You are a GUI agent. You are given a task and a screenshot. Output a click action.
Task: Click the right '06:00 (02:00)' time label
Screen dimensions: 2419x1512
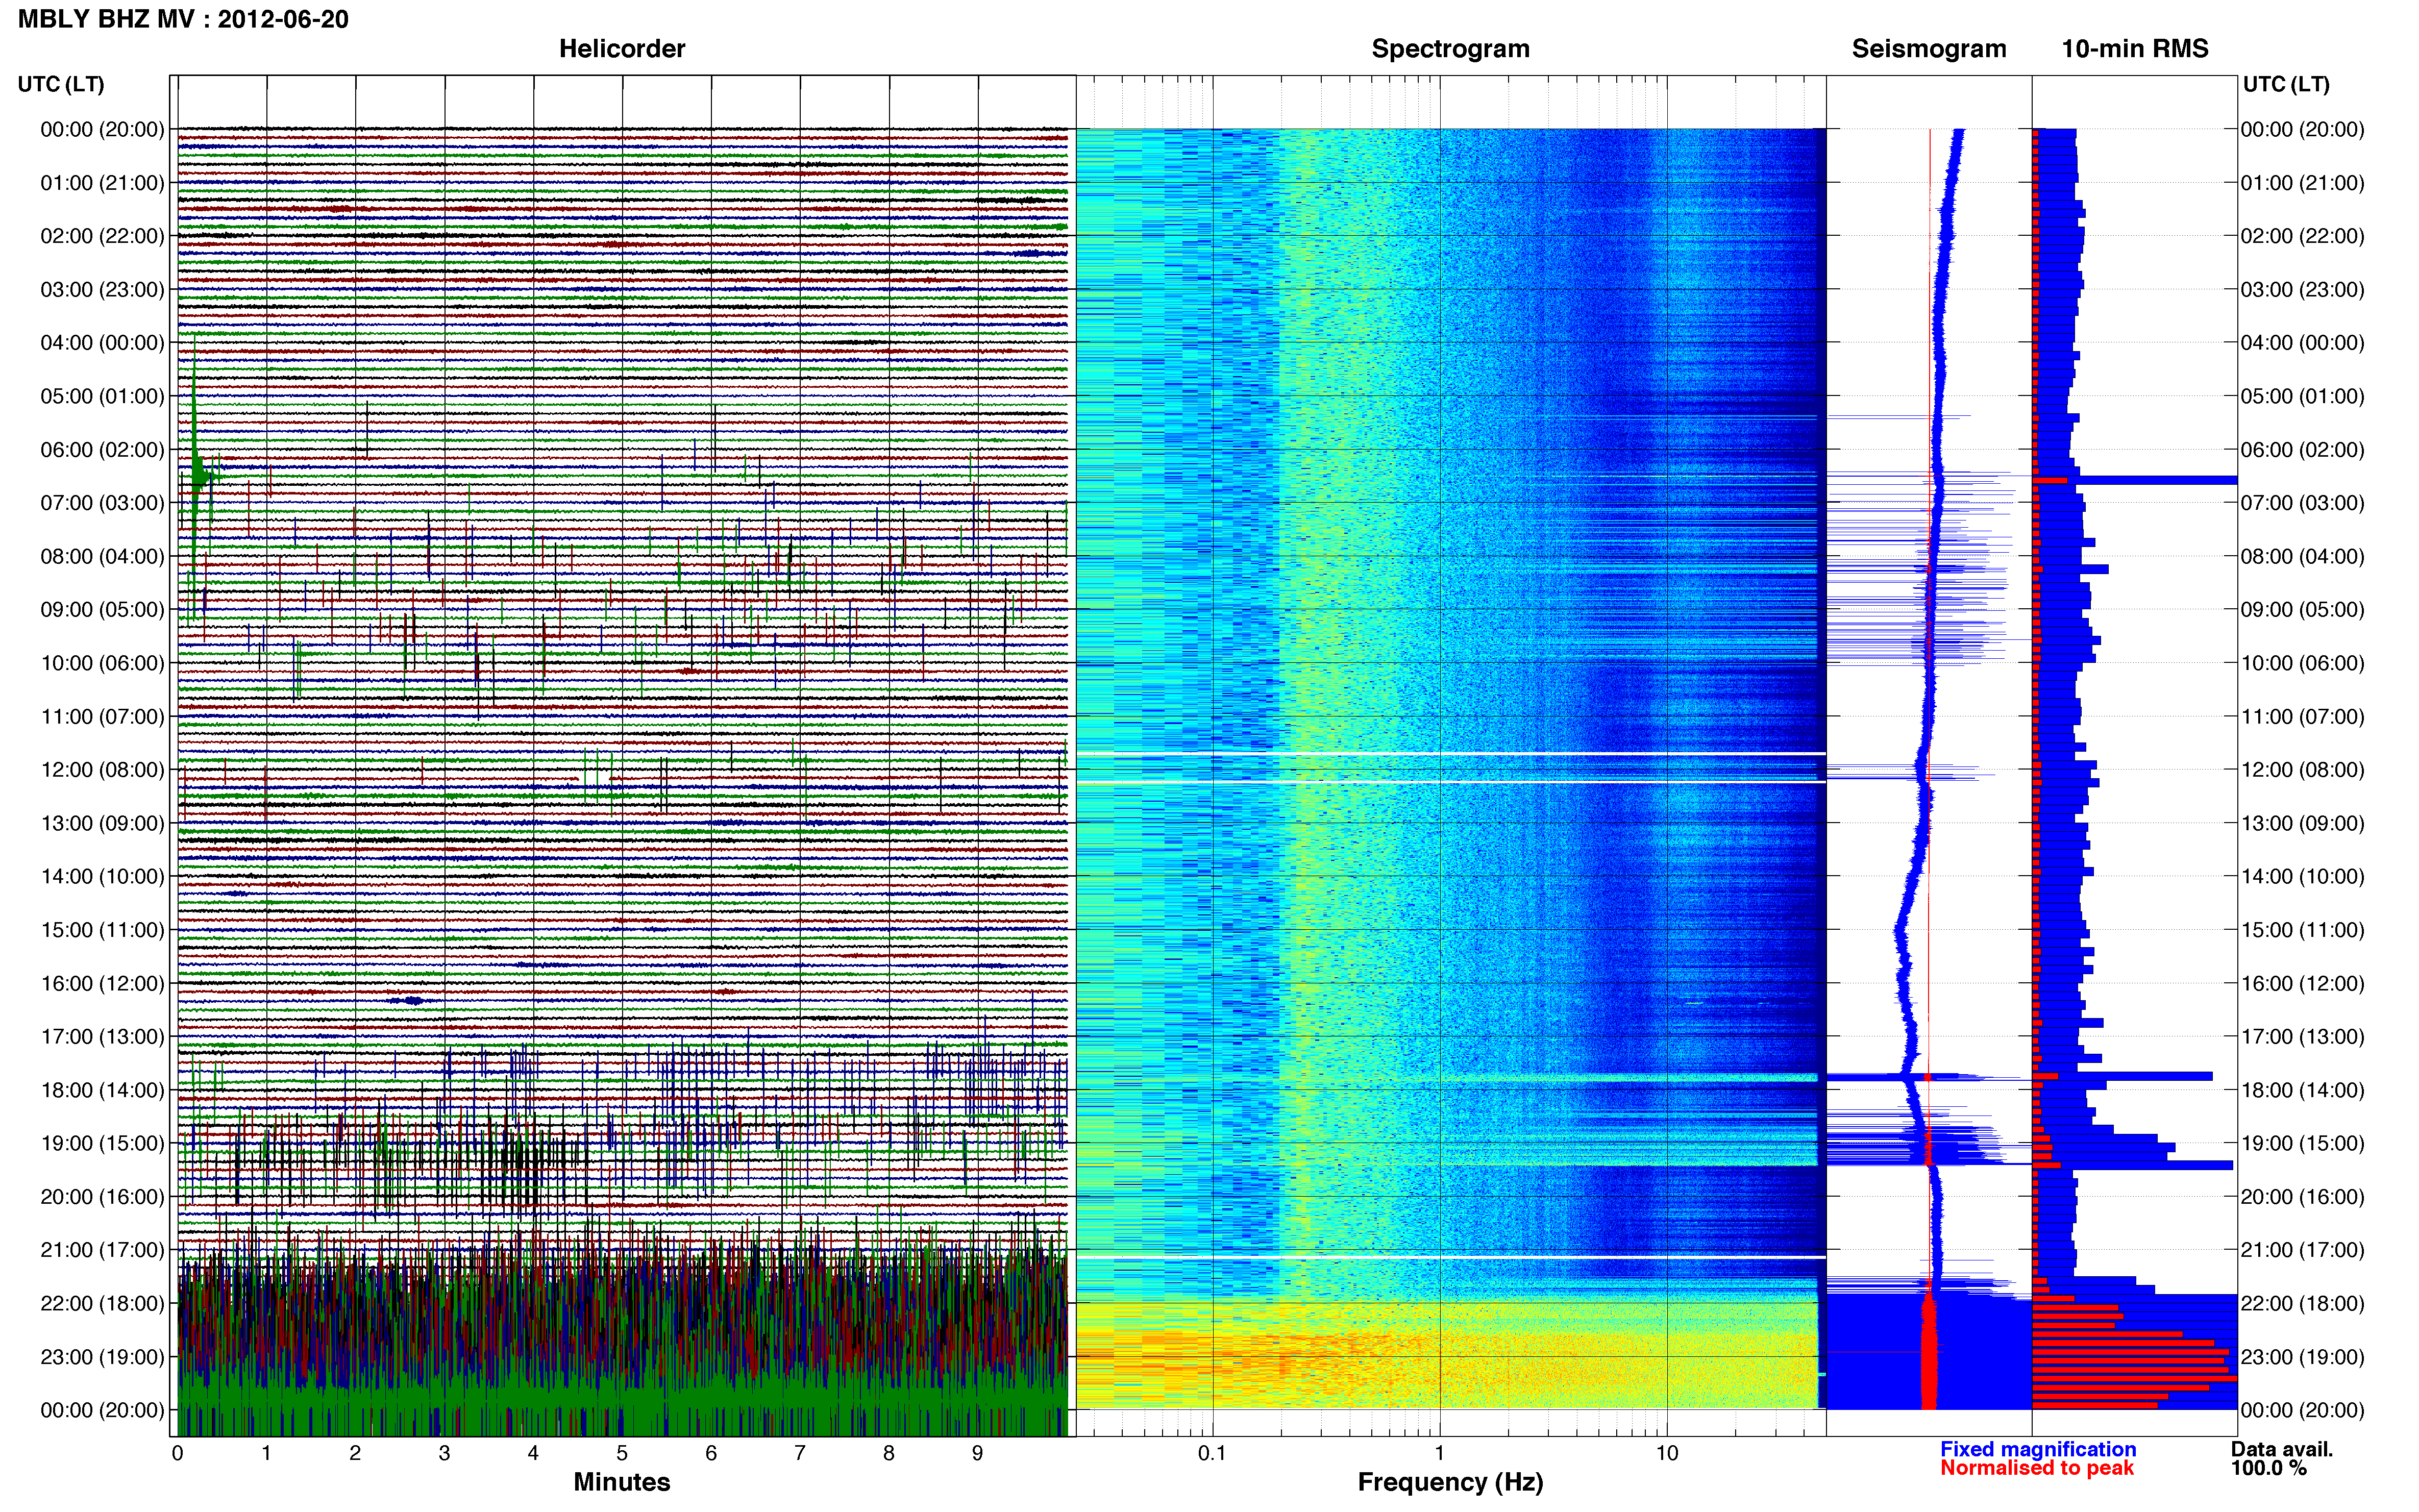click(x=2302, y=450)
